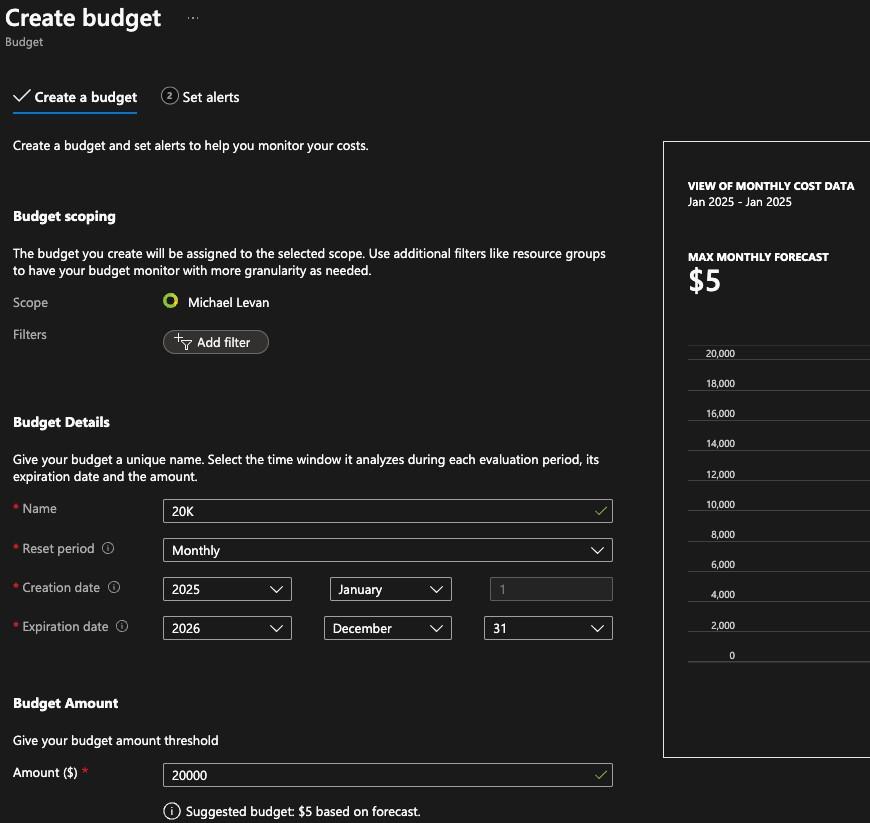This screenshot has height=823, width=870.
Task: Click the Amount input containing 20000
Action: [388, 775]
